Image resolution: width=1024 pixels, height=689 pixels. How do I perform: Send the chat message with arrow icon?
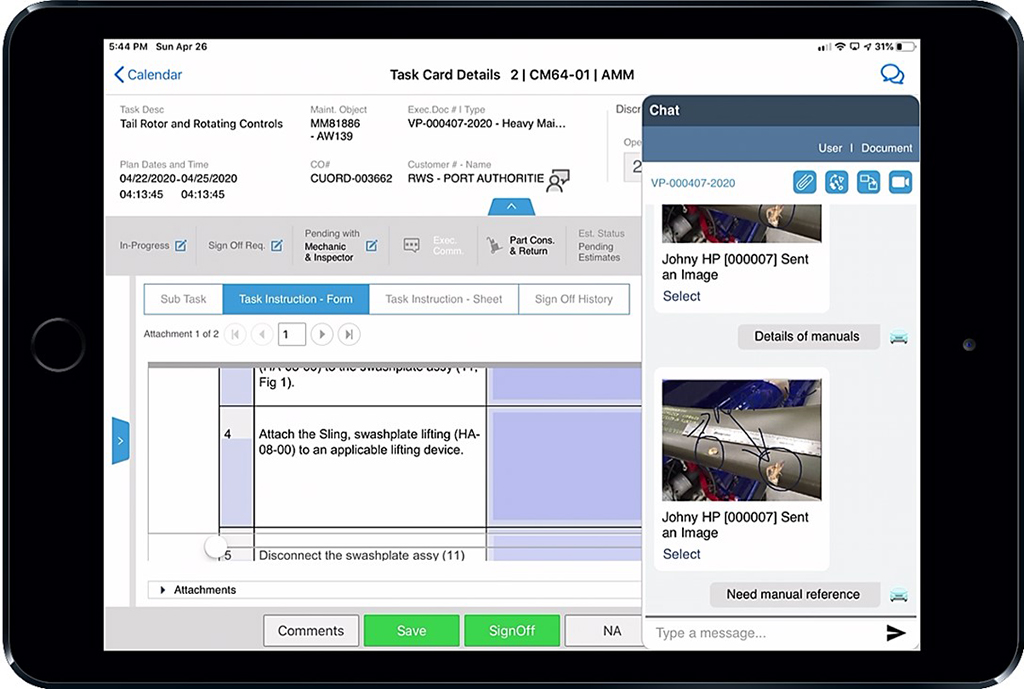coord(896,632)
